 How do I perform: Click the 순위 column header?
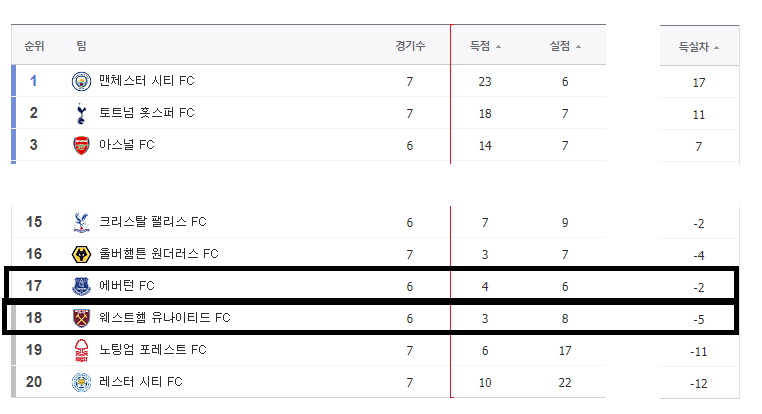pos(34,46)
